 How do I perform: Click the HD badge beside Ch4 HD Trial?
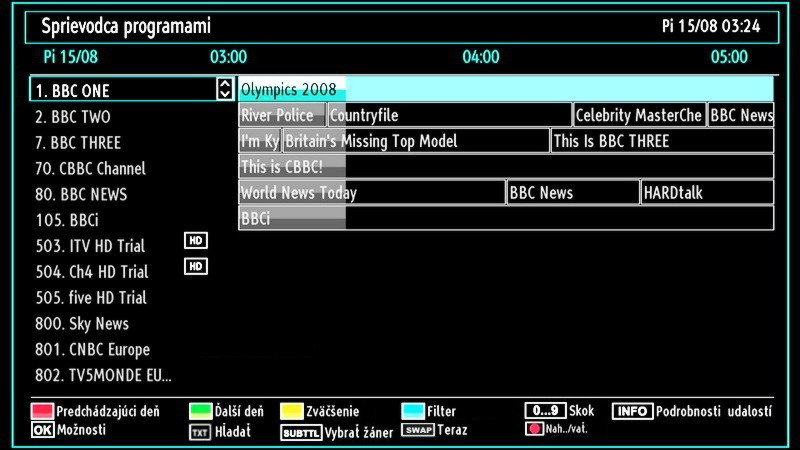click(x=196, y=266)
